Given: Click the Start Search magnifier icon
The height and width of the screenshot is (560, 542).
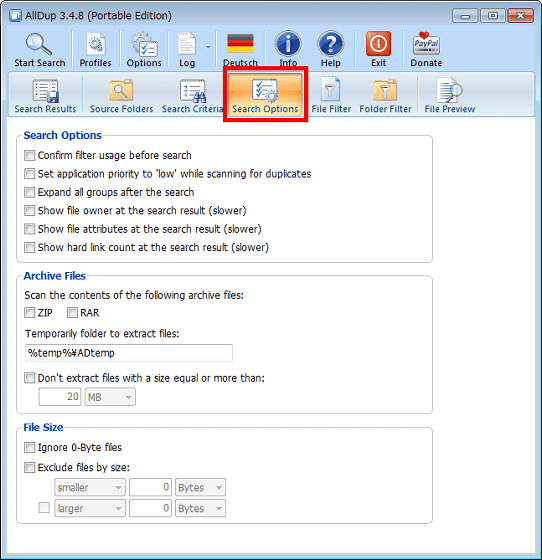Looking at the screenshot, I should point(39,44).
